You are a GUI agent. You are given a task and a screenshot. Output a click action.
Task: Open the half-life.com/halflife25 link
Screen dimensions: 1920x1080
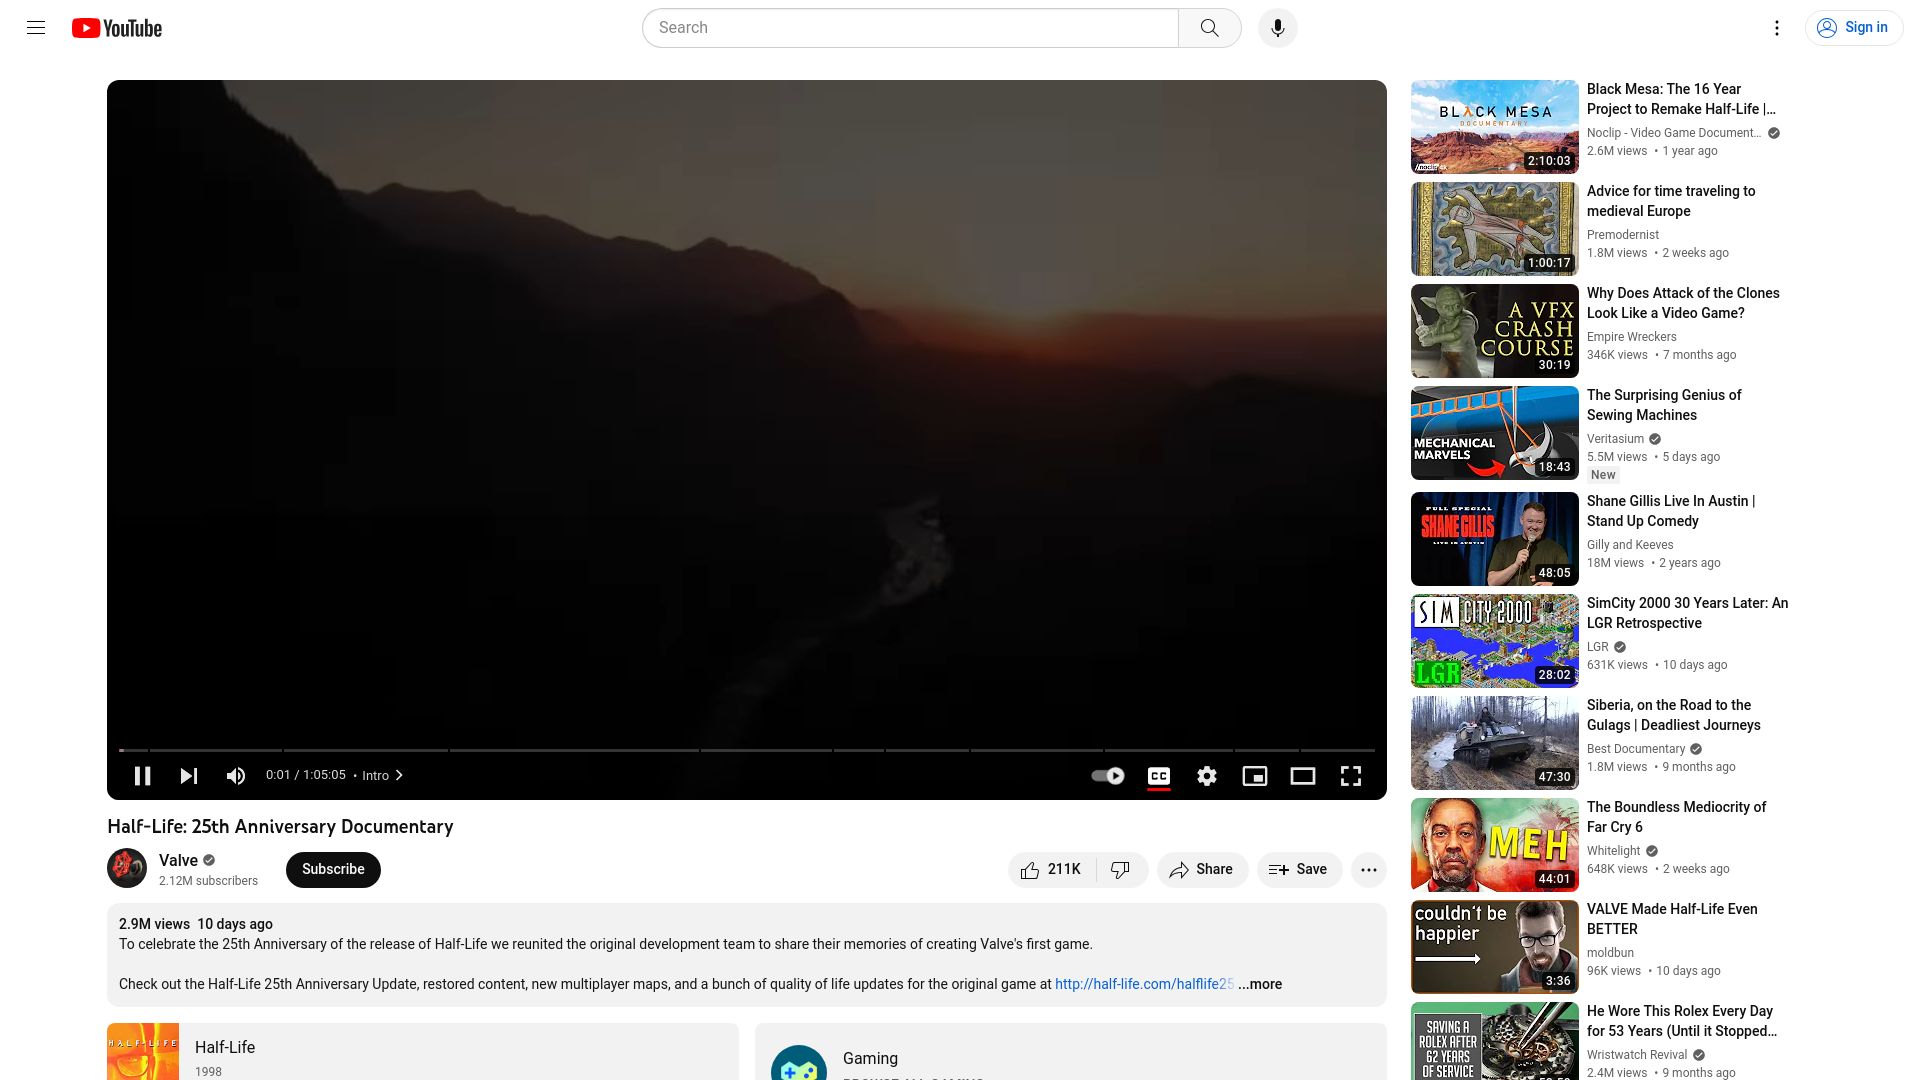(1144, 984)
